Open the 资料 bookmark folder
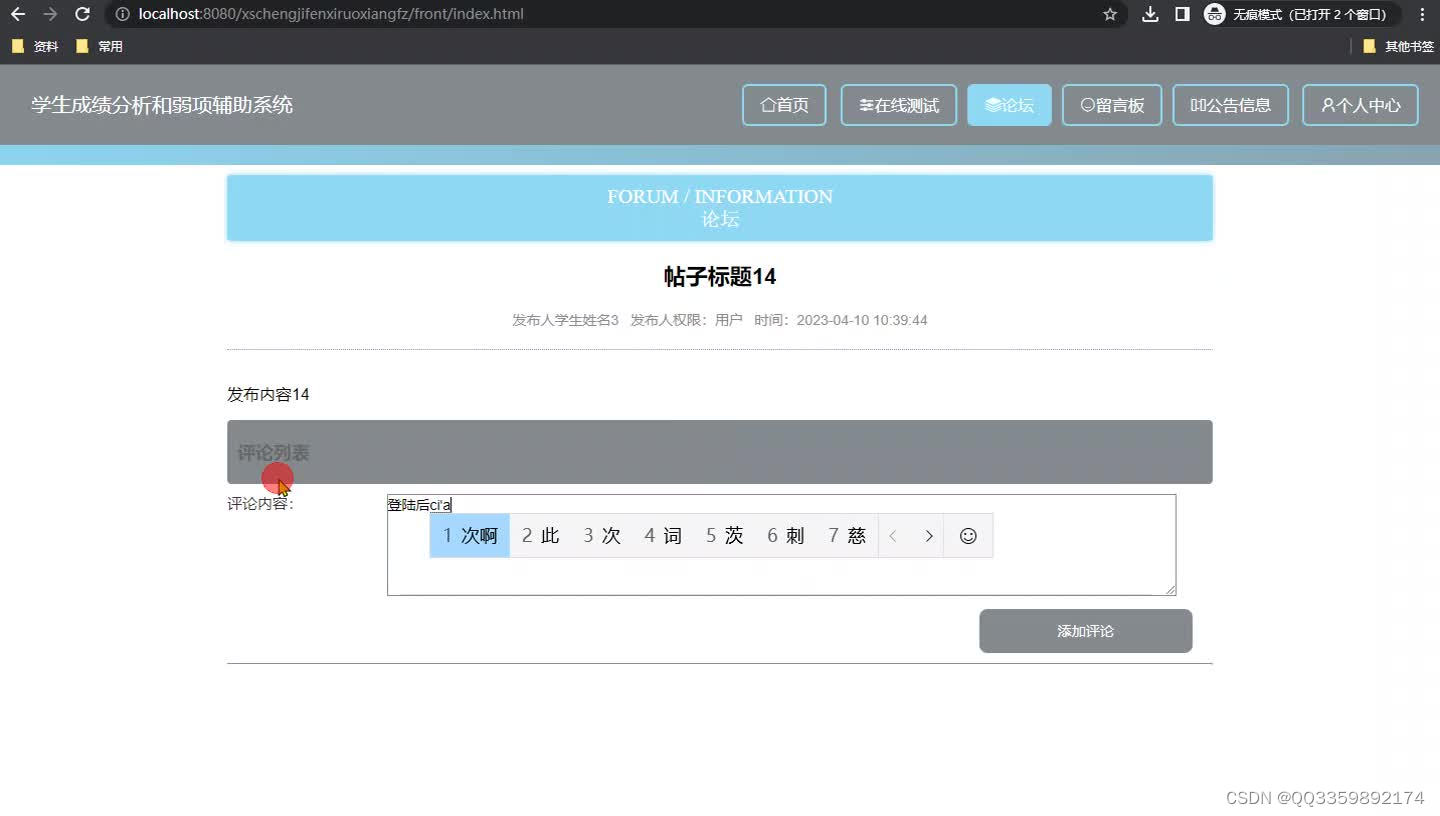 click(35, 46)
